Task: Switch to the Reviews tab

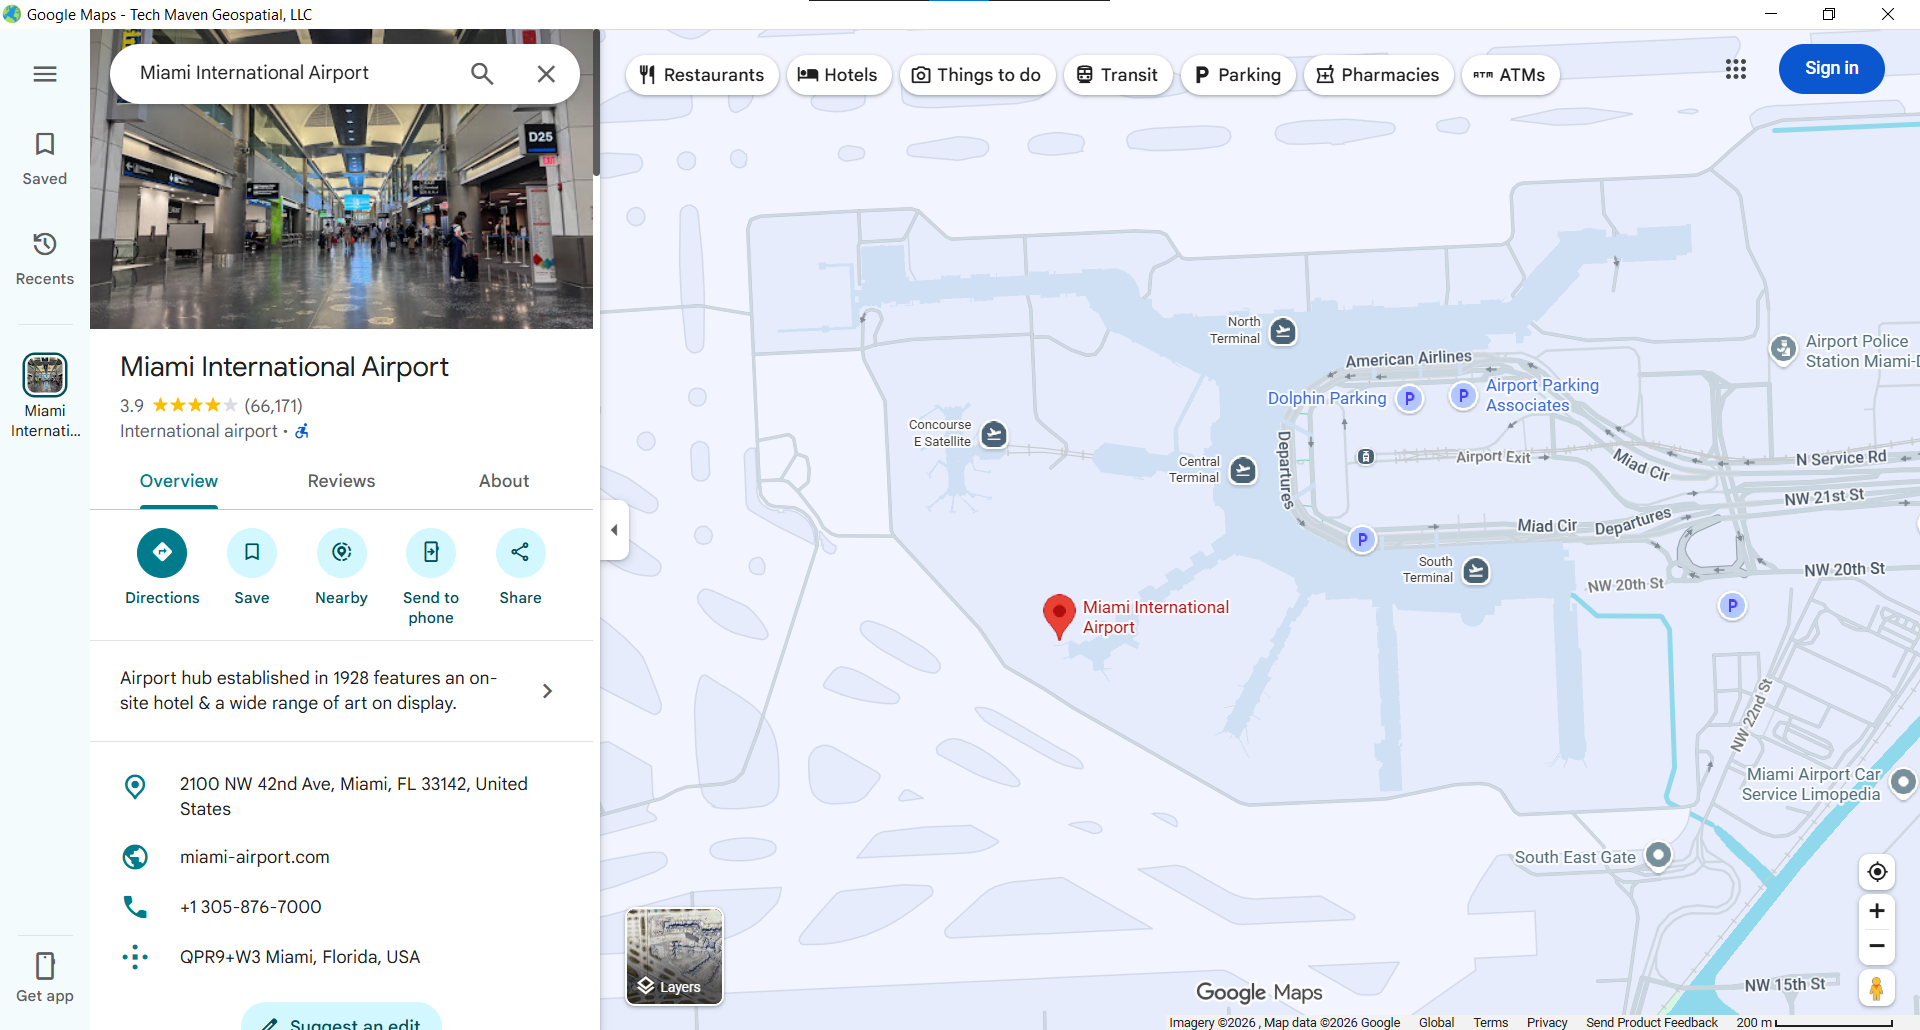Action: pyautogui.click(x=341, y=481)
